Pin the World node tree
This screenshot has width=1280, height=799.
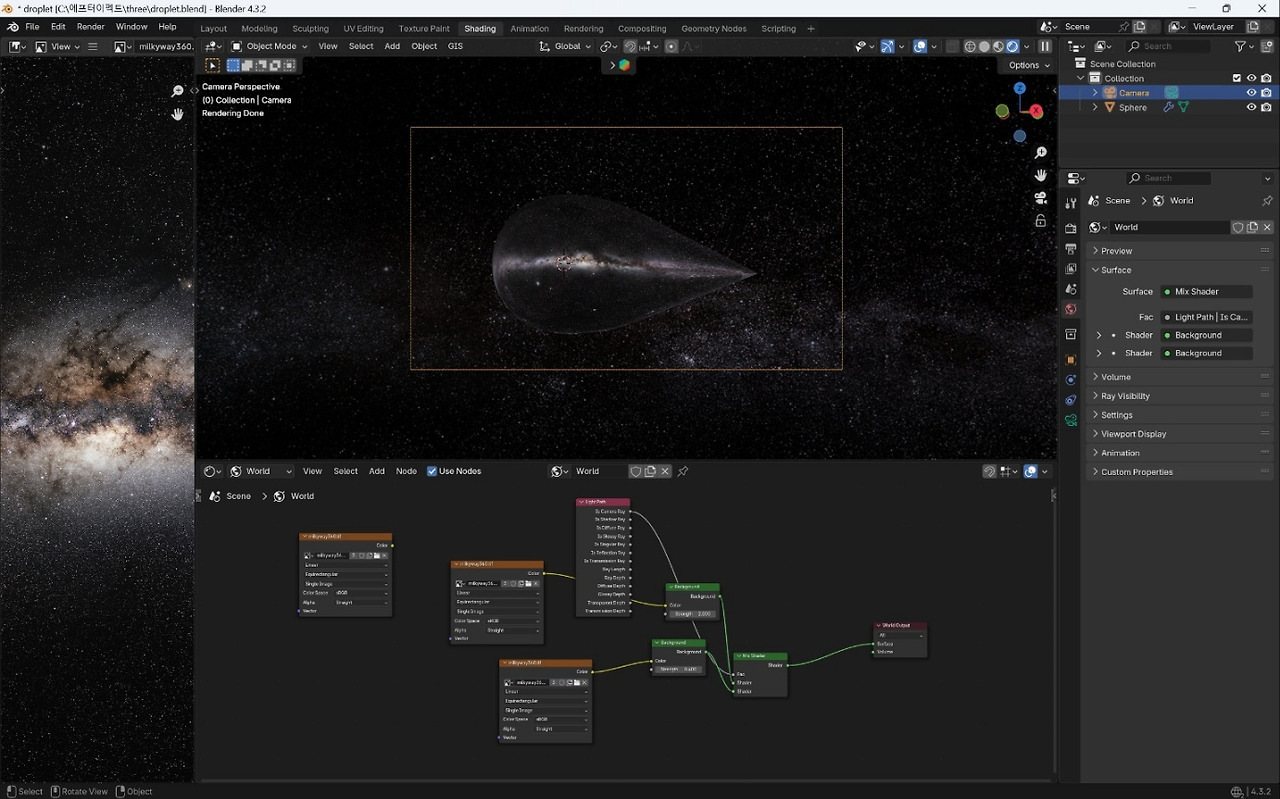[683, 471]
